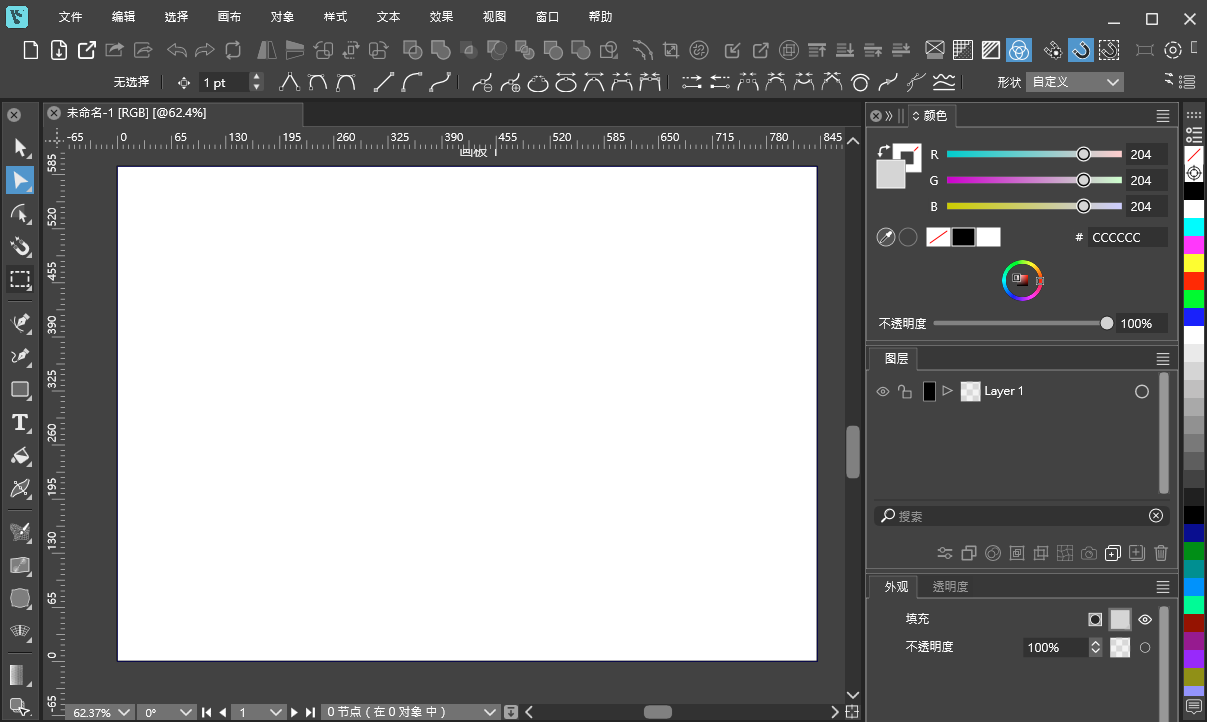
Task: Select the Node tool
Action: pos(20,180)
